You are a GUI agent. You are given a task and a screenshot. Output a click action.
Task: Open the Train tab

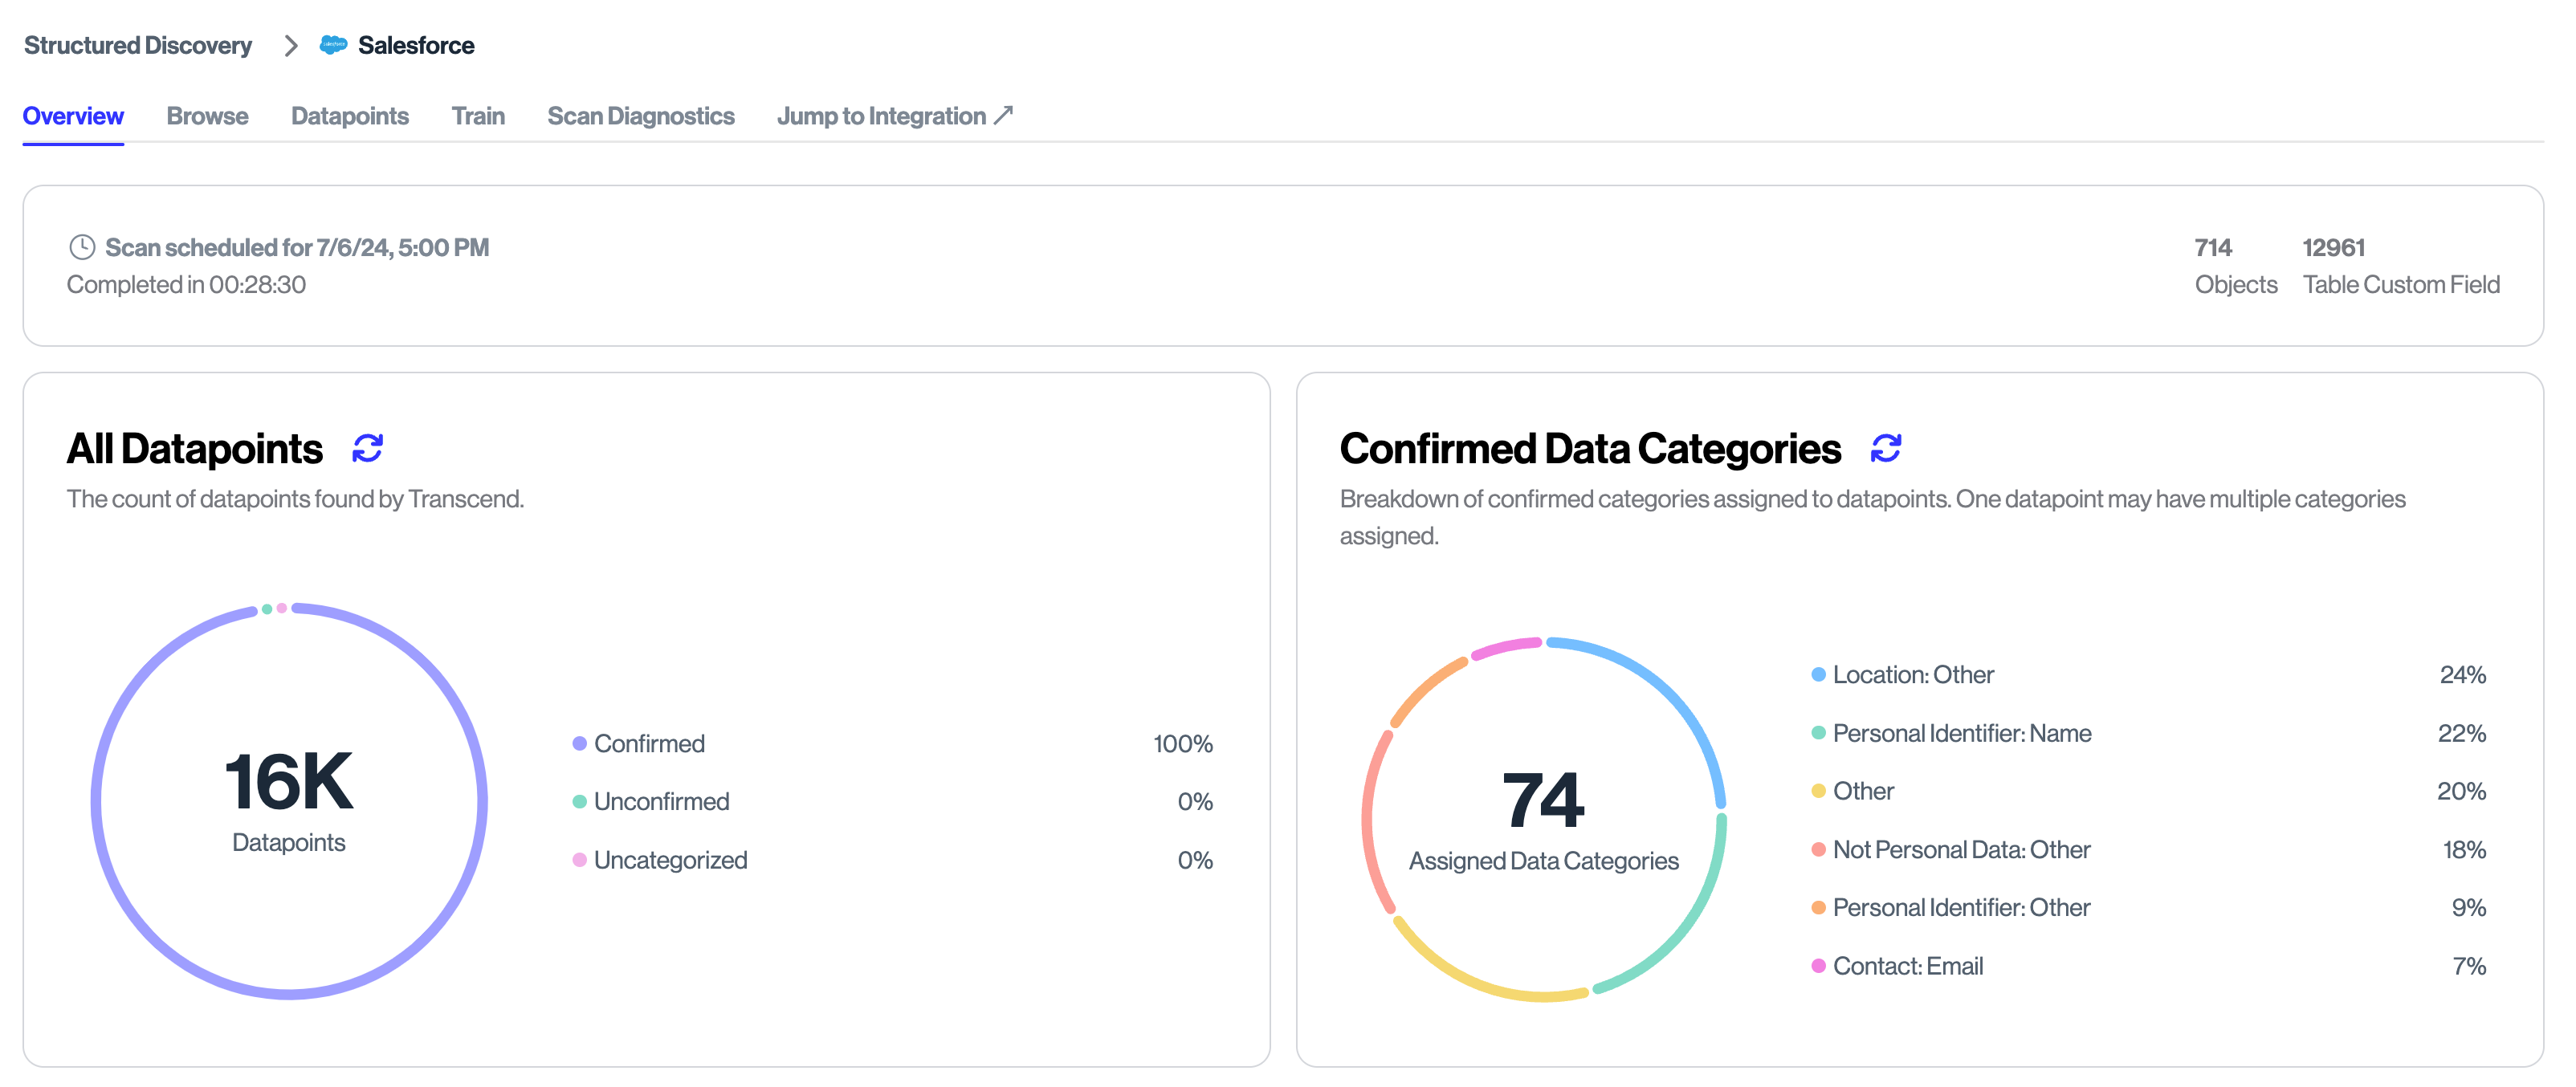point(478,116)
